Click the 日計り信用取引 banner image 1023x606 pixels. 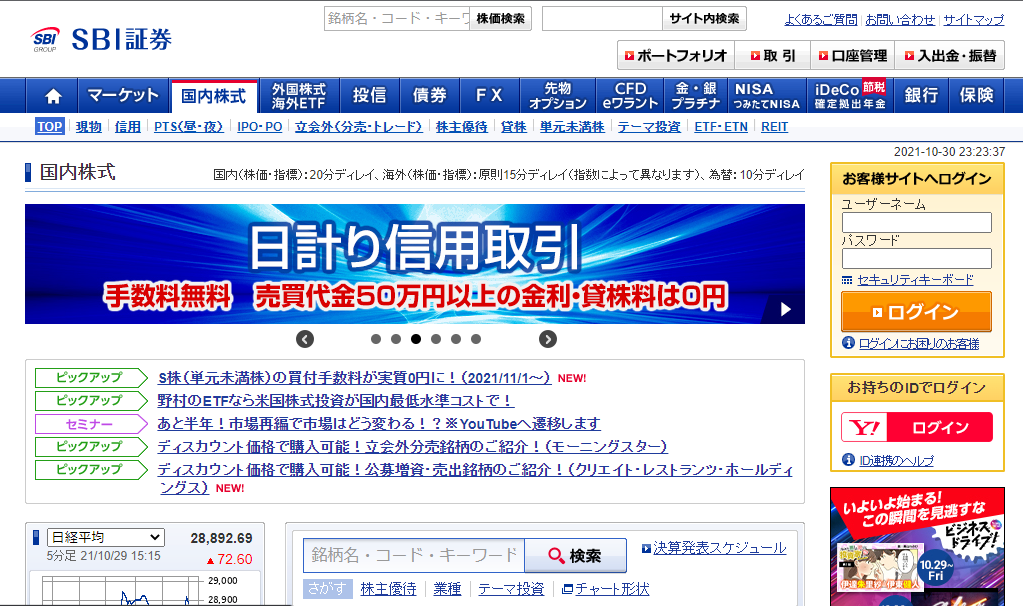click(x=415, y=264)
